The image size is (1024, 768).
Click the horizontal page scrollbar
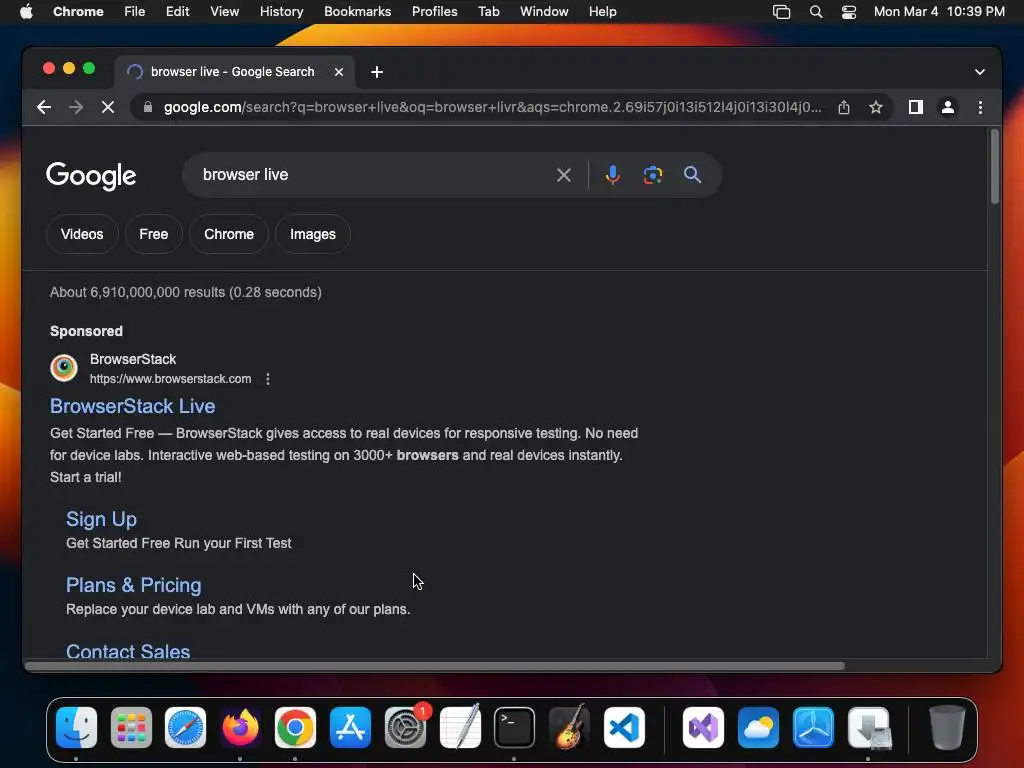click(435, 666)
